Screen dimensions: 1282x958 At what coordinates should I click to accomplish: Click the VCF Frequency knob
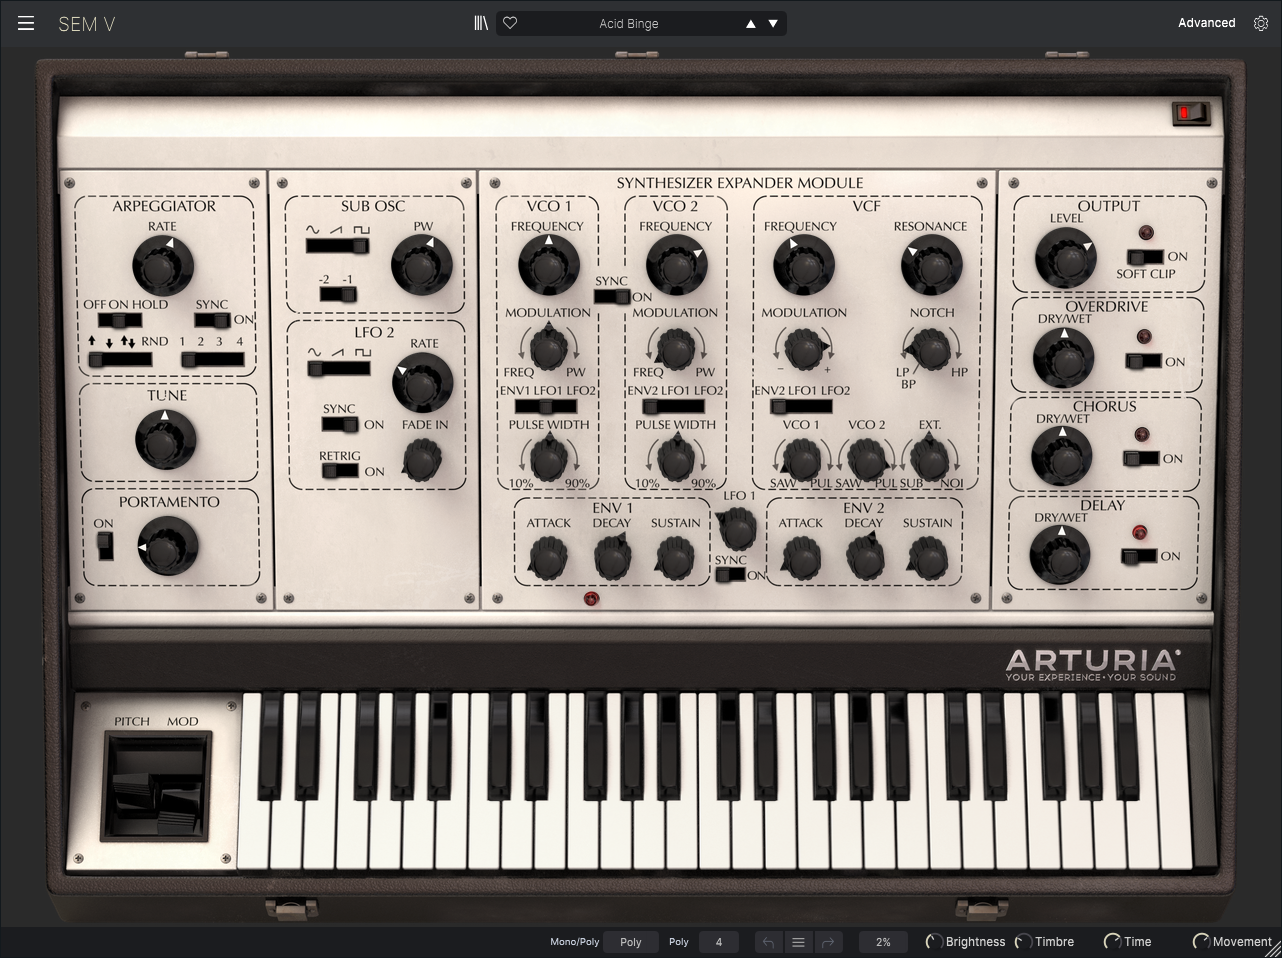(803, 265)
